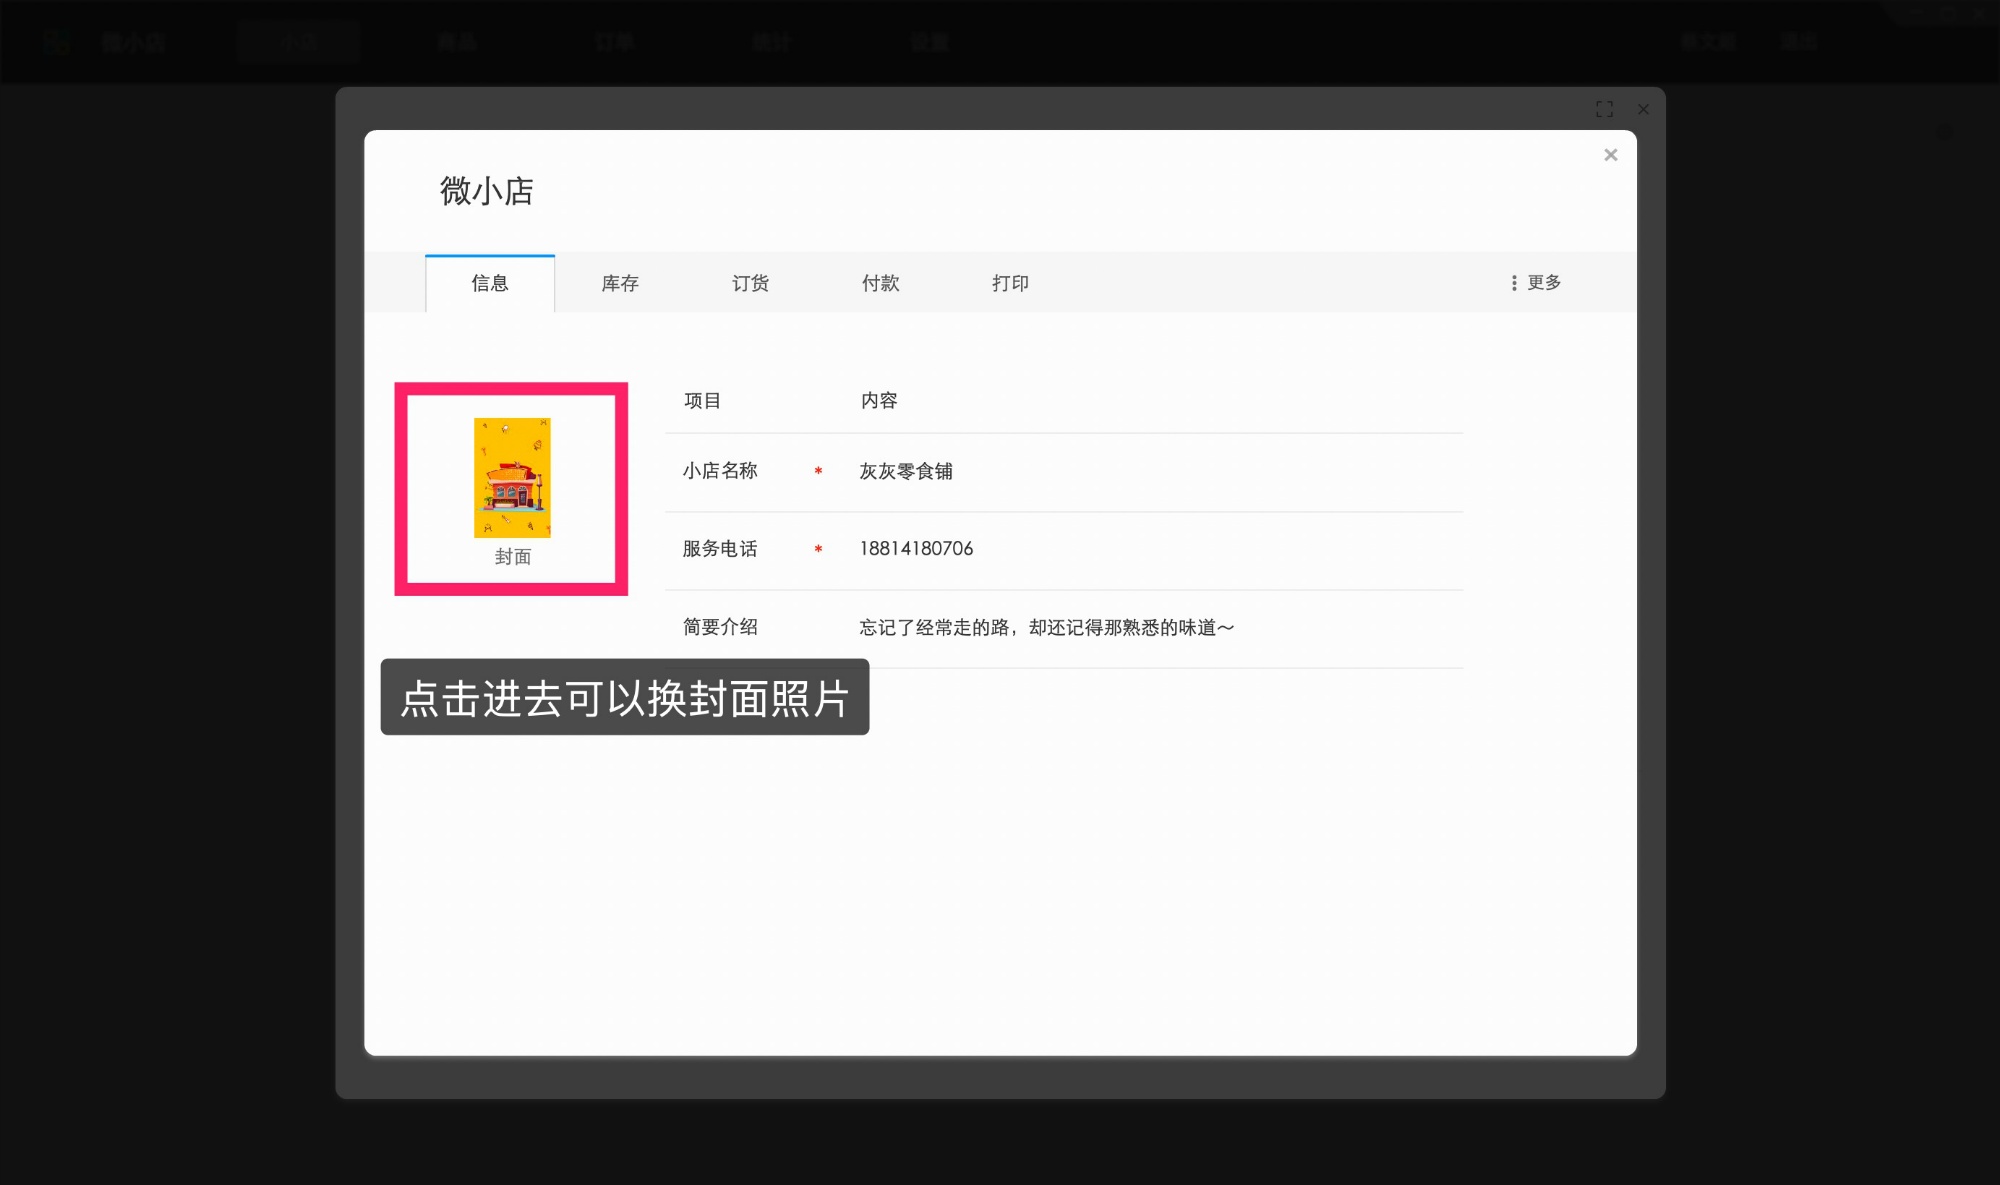
Task: Open the 订单 section in top navigation
Action: click(613, 41)
